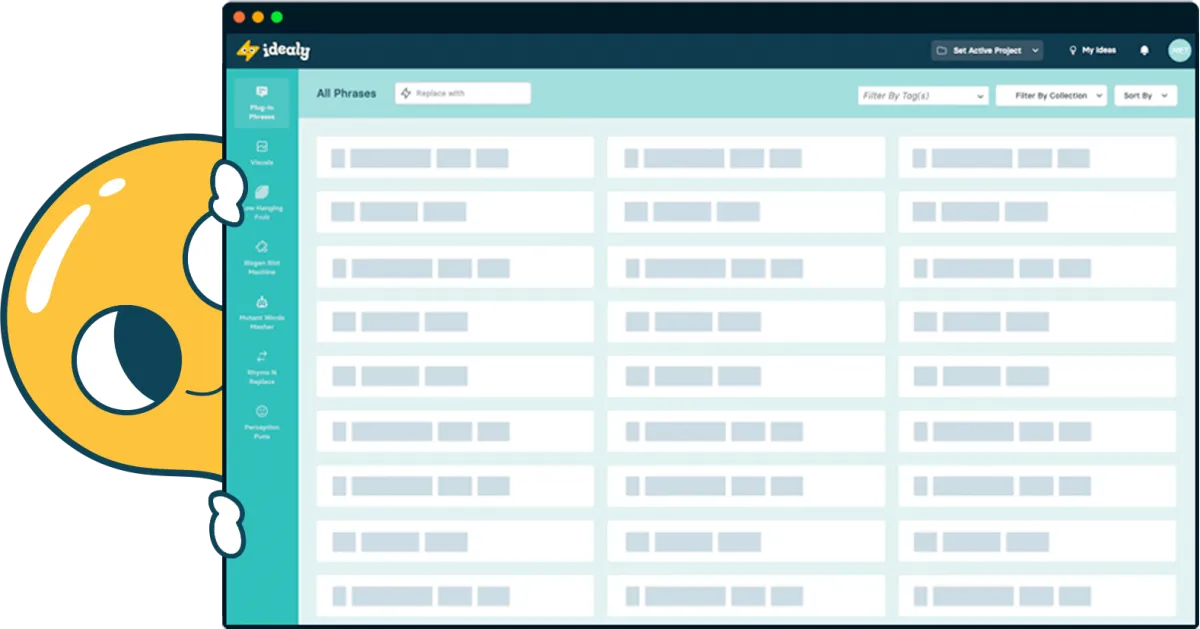This screenshot has width=1200, height=629.
Task: Expand the Set Active Project dropdown
Action: click(1036, 49)
